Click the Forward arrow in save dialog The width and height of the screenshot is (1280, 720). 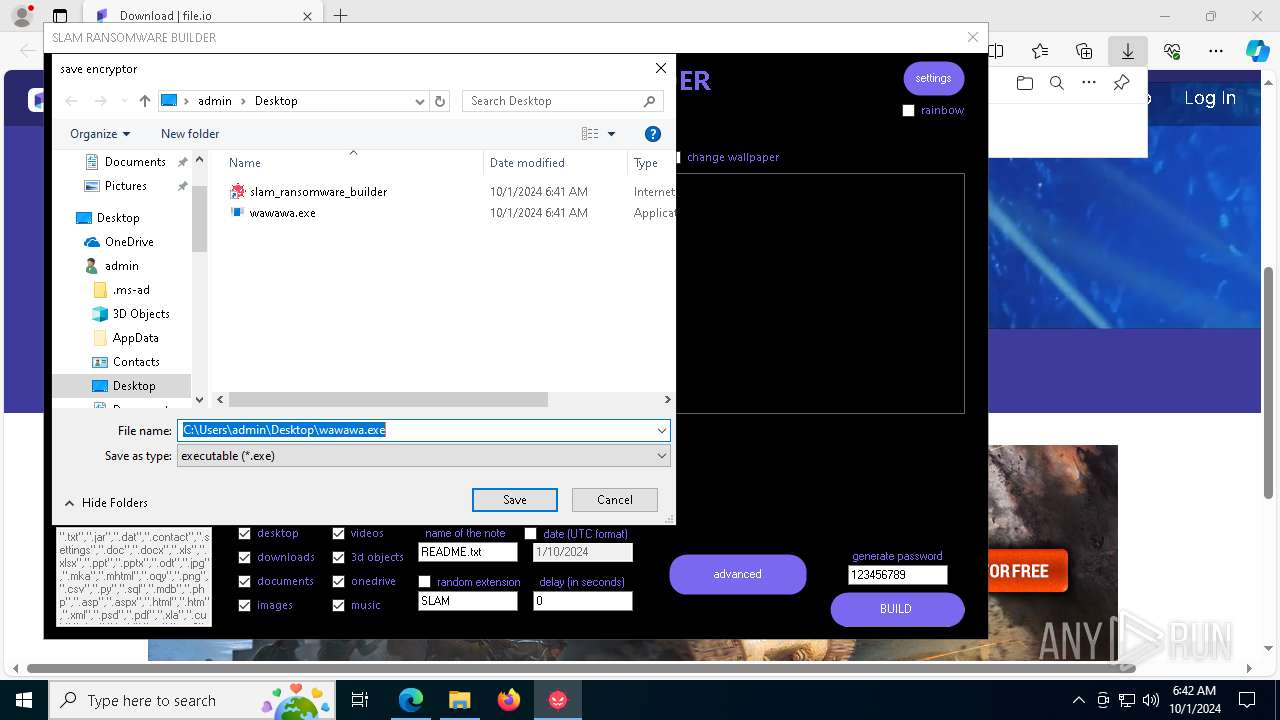tap(100, 101)
